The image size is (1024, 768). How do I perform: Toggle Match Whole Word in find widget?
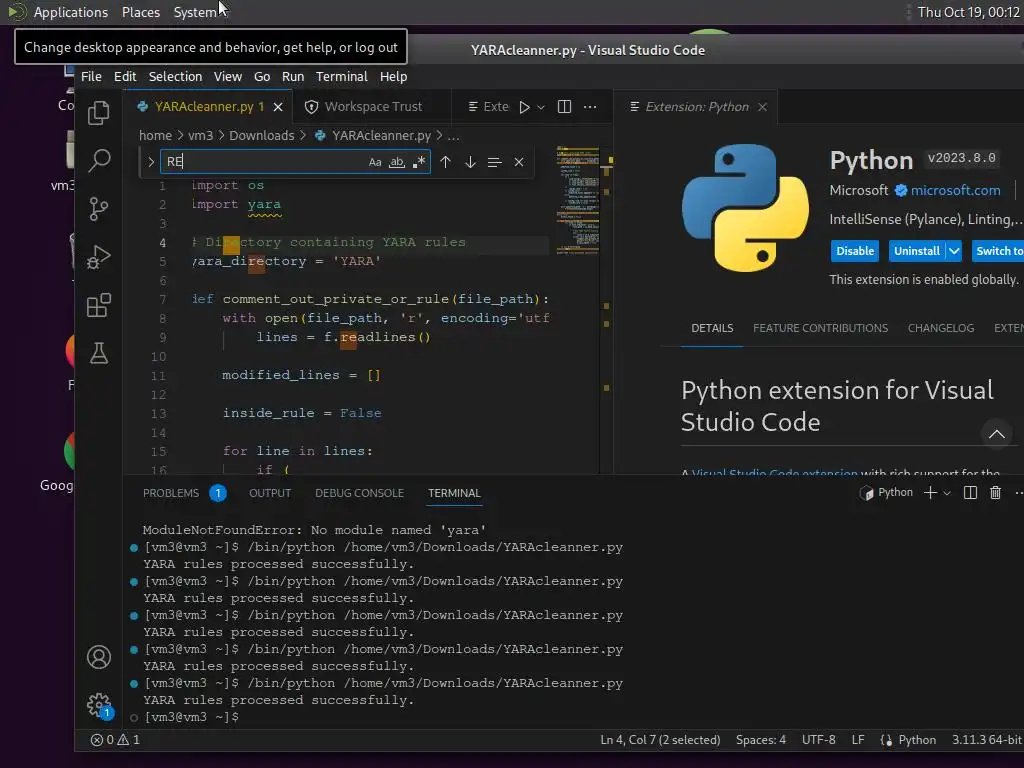[x=396, y=162]
